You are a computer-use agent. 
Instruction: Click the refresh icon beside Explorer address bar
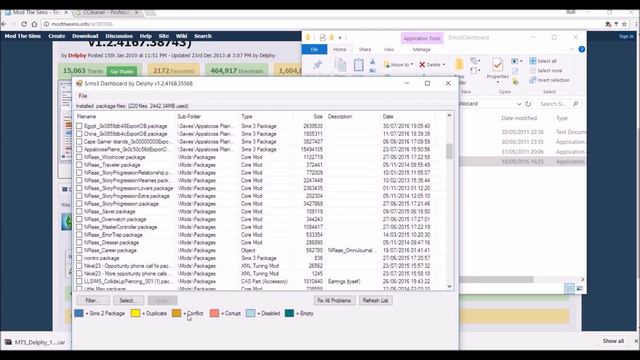click(x=528, y=104)
